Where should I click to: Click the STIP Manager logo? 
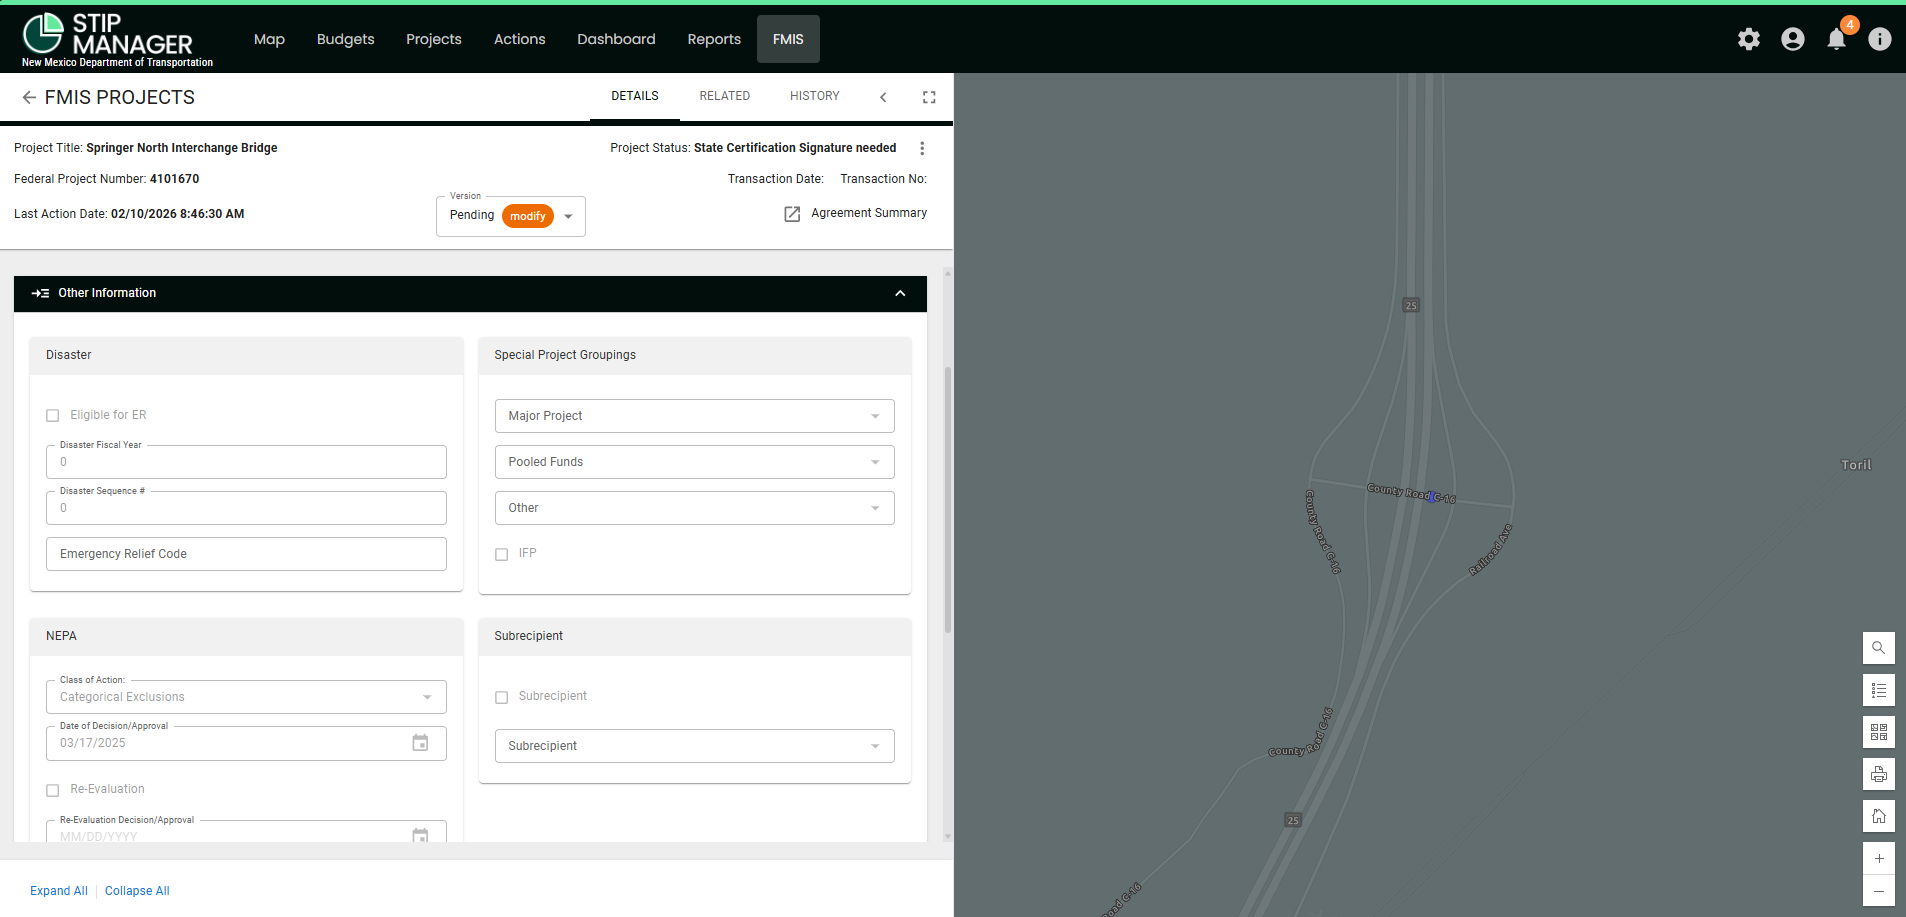click(117, 40)
